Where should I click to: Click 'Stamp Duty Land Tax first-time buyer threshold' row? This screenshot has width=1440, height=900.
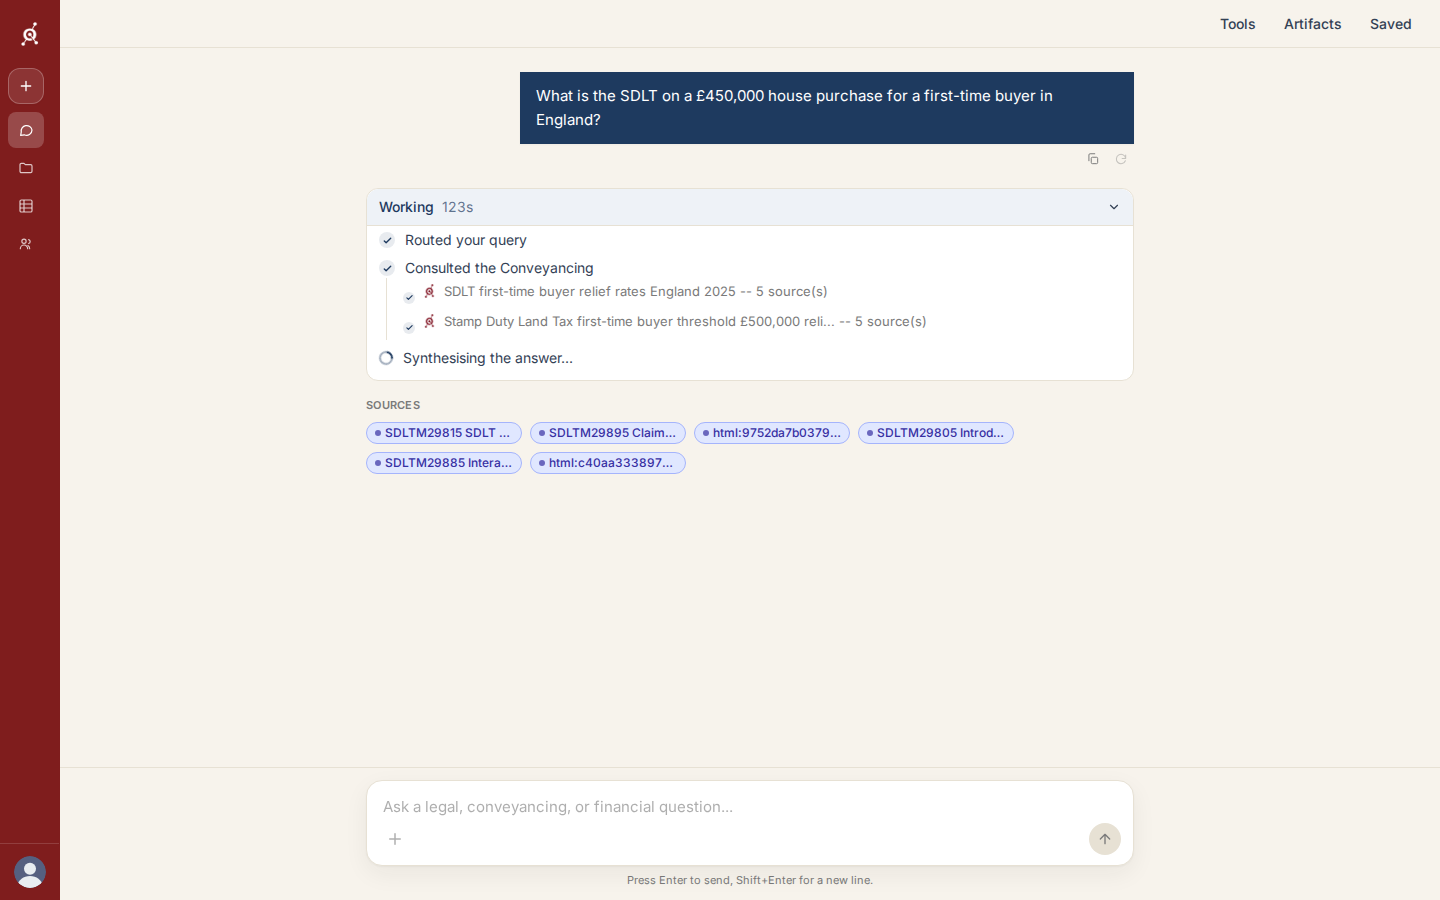tap(685, 322)
